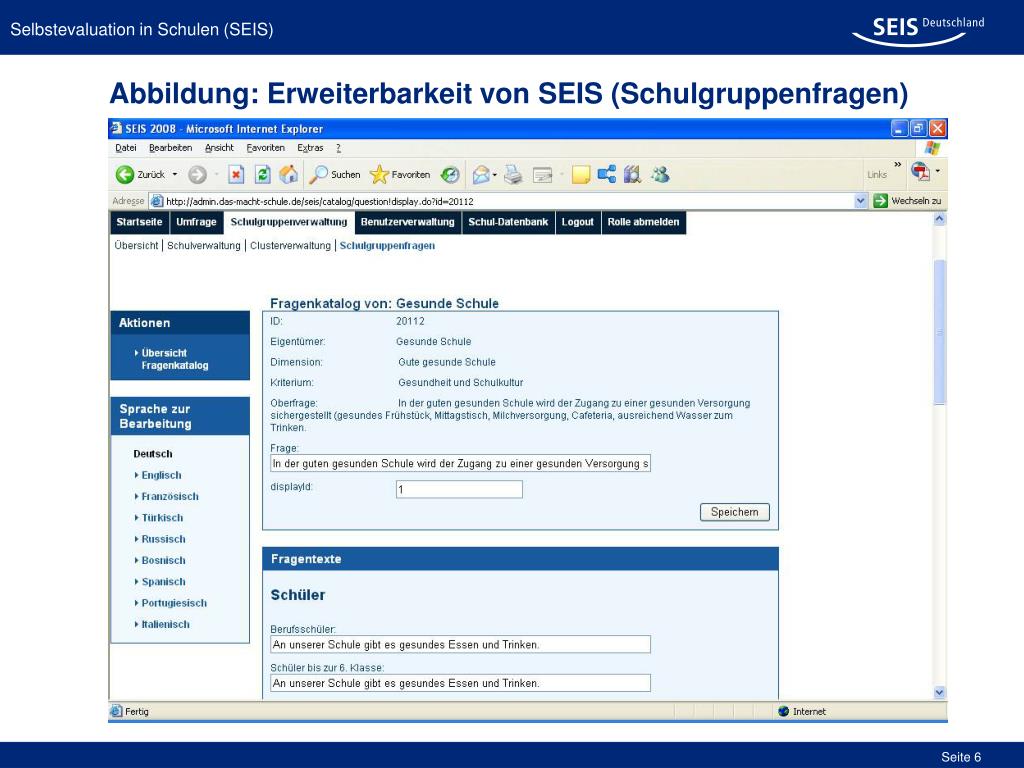The image size is (1024, 768).
Task: Click the blue share network icon
Action: pyautogui.click(x=607, y=174)
